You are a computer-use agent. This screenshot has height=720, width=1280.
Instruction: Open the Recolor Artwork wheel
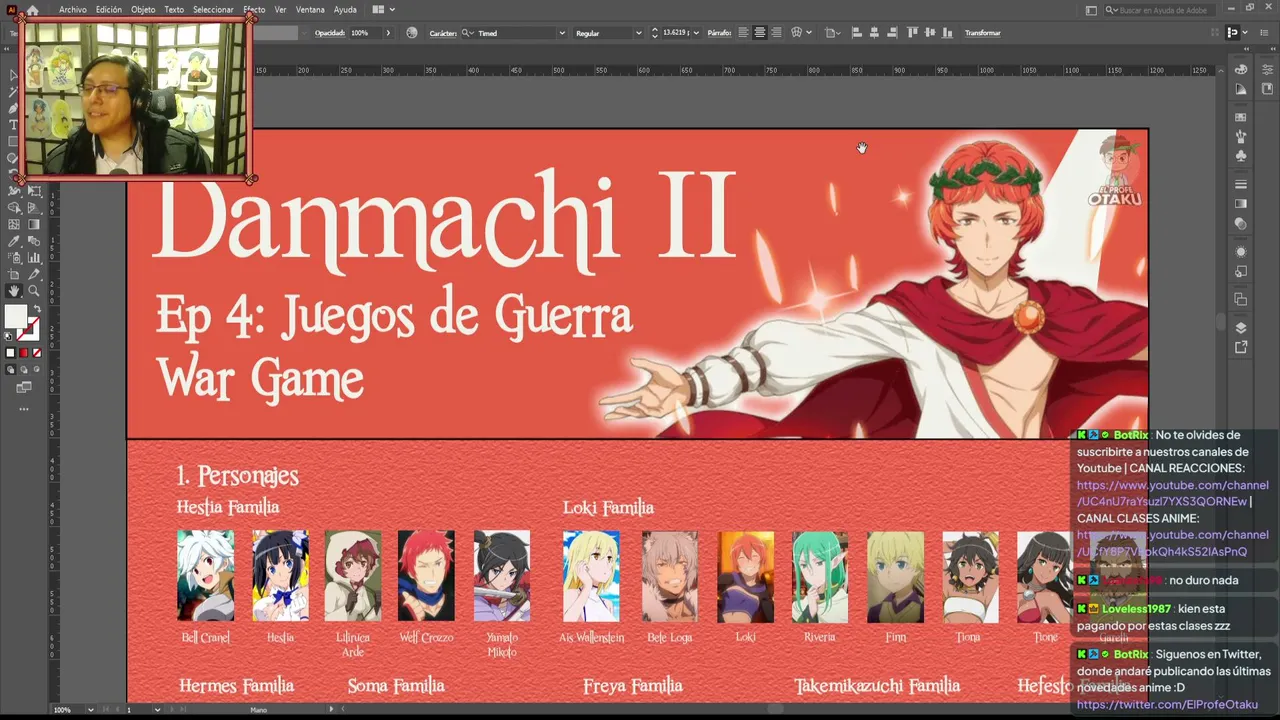[x=412, y=33]
